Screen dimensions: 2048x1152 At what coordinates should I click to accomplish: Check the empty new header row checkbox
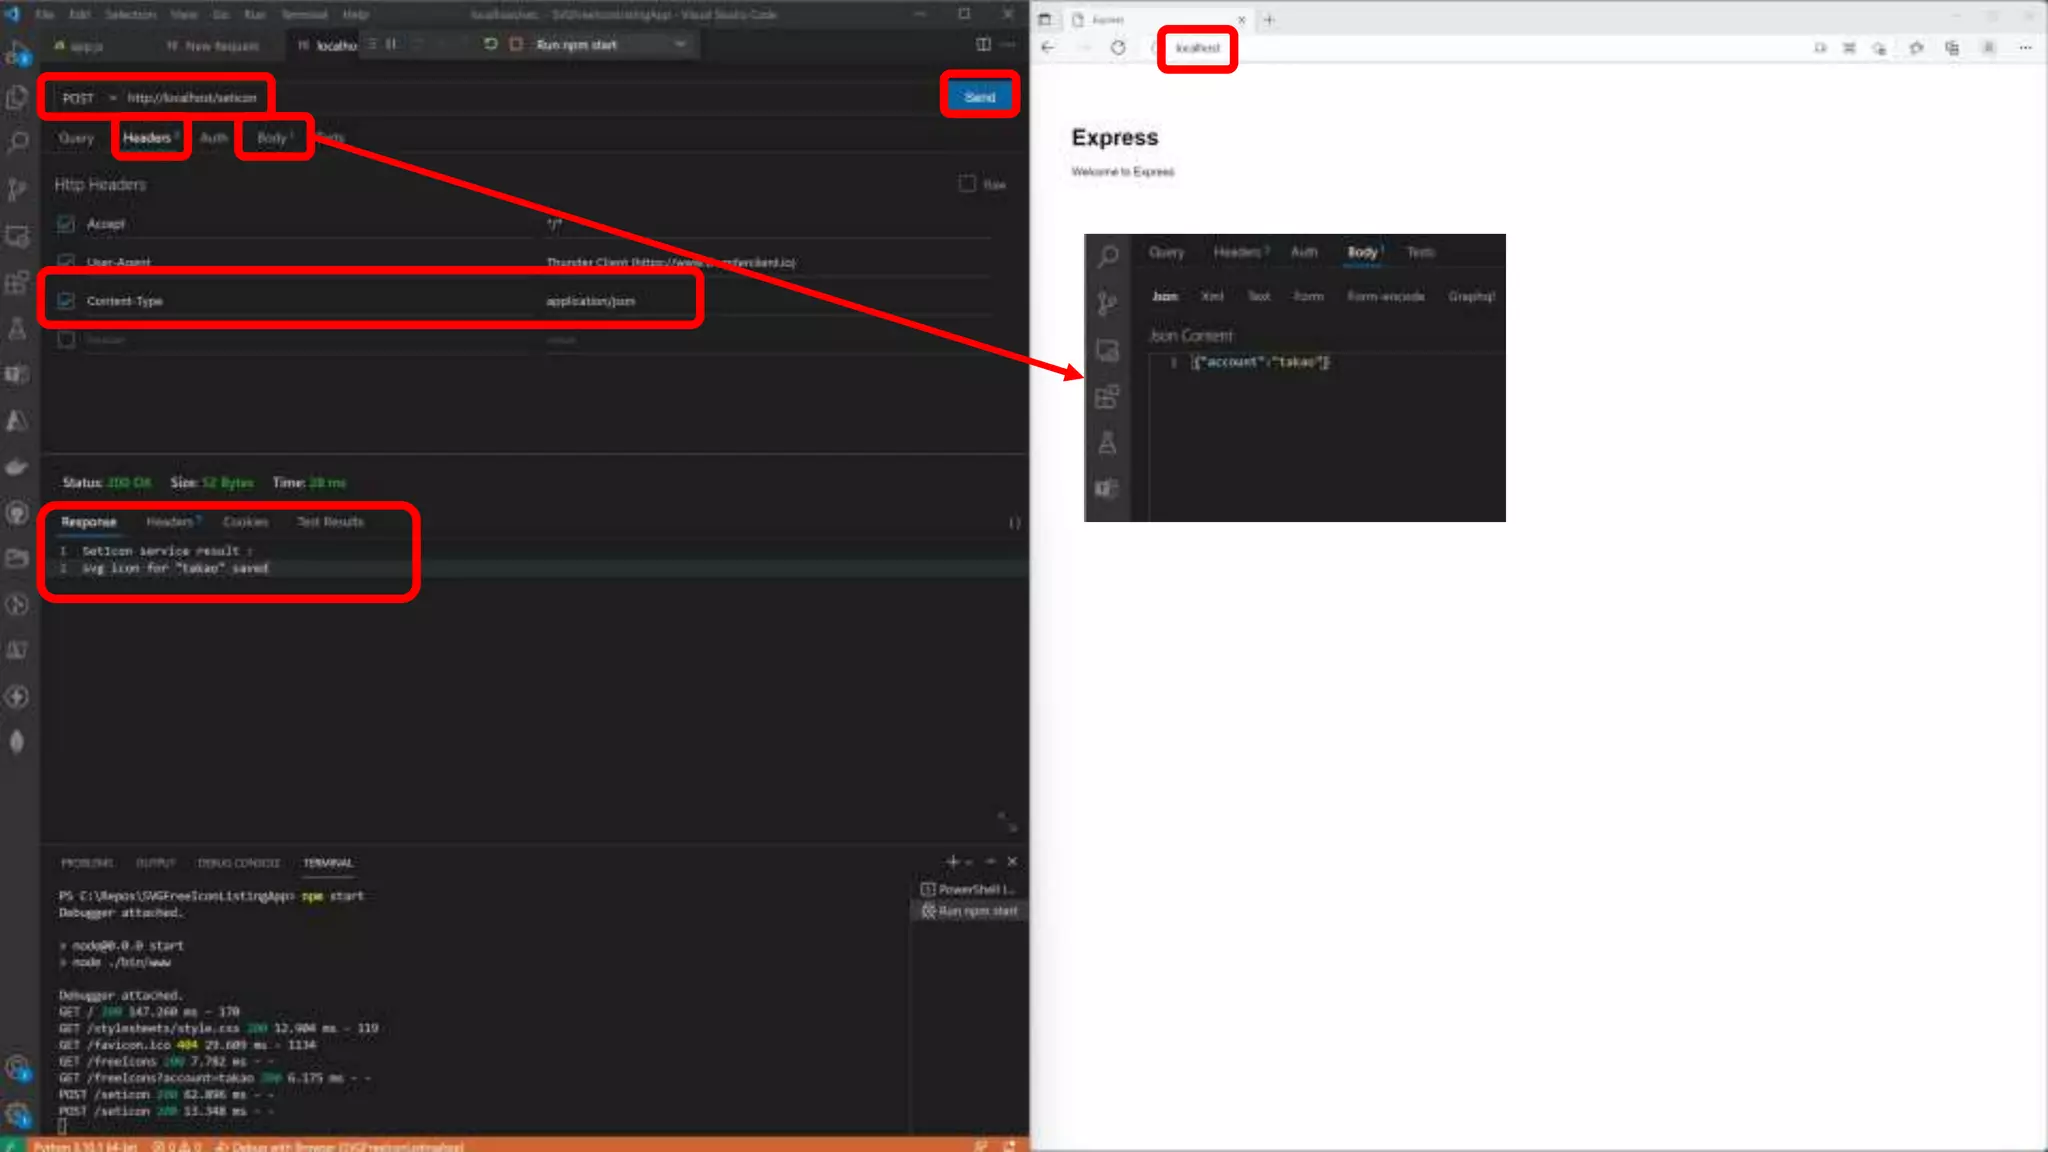[66, 339]
